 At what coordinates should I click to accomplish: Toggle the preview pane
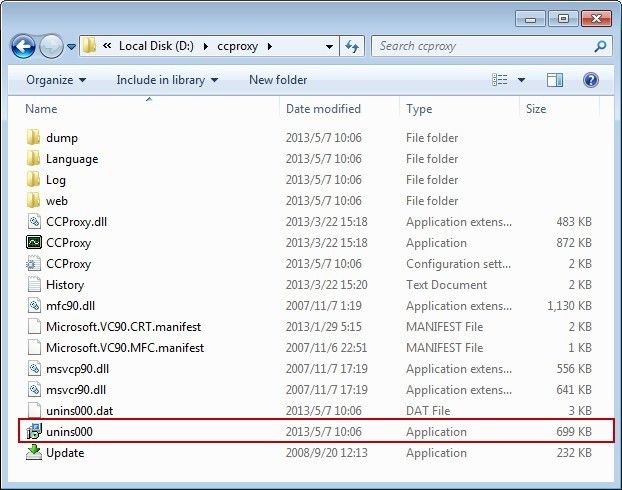pos(555,80)
